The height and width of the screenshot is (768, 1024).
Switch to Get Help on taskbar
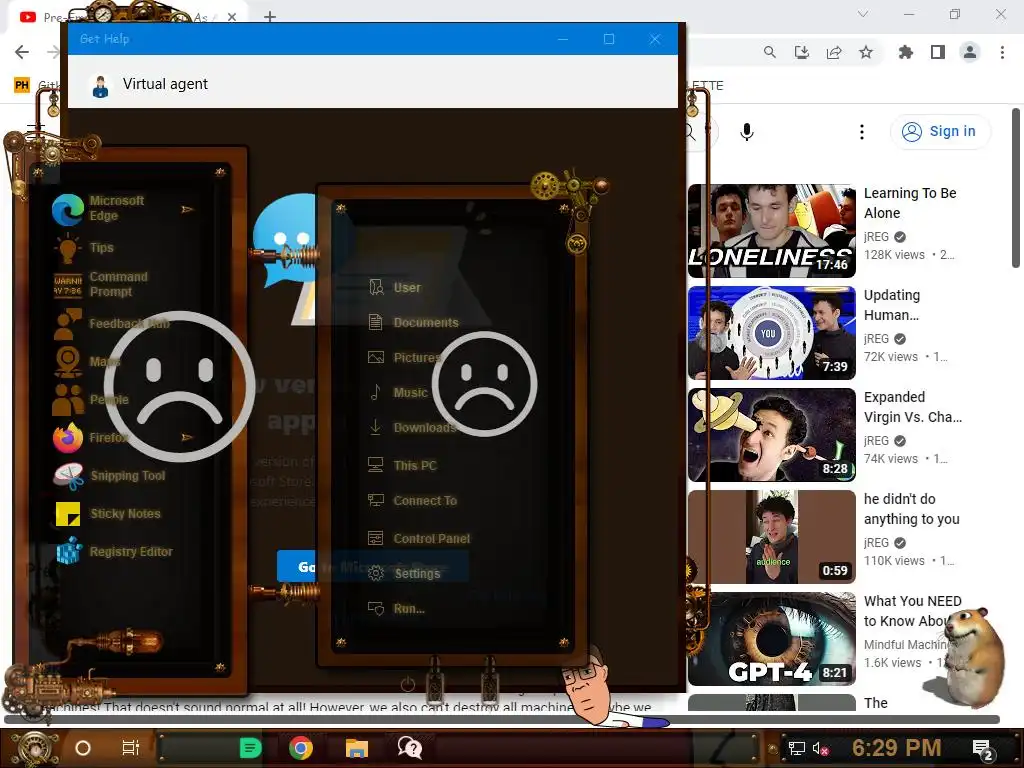point(410,748)
